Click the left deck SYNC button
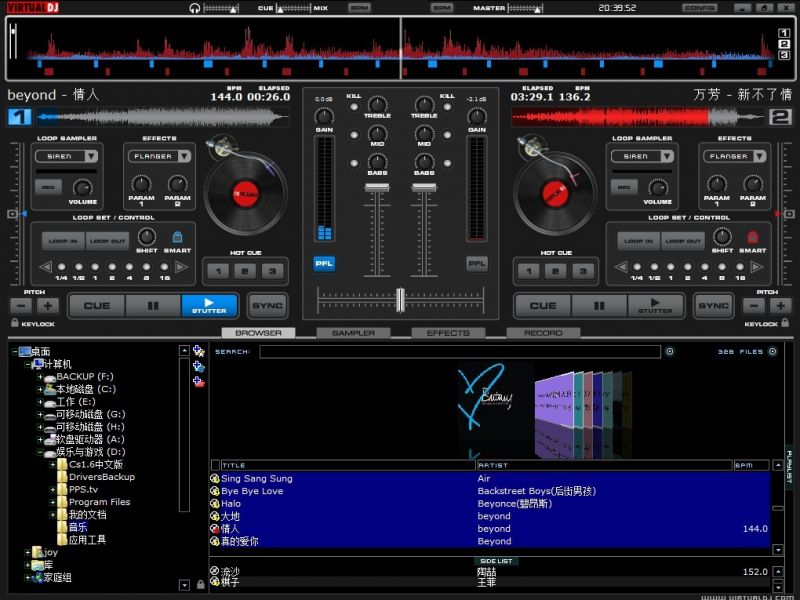The image size is (800, 600). click(266, 306)
